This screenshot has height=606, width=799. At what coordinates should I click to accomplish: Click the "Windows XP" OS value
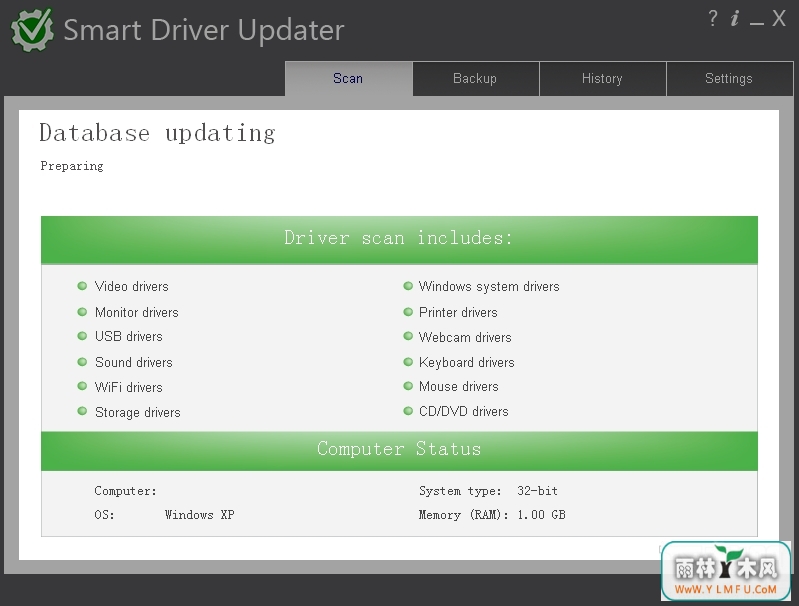coord(200,515)
